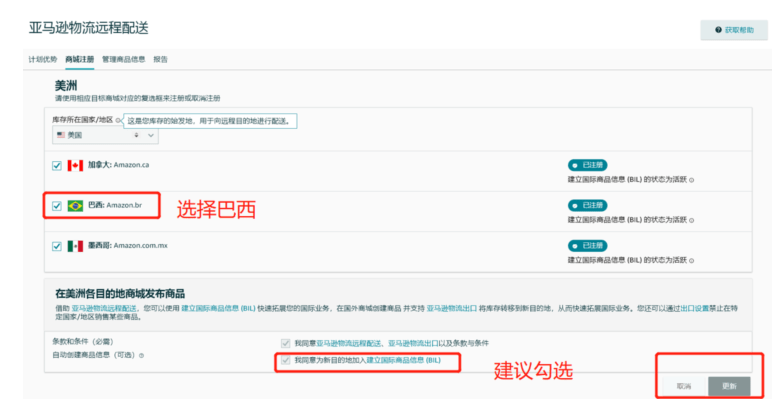The width and height of the screenshot is (776, 402).
Task: Click the 获取帮助 help button
Action: coord(734,30)
